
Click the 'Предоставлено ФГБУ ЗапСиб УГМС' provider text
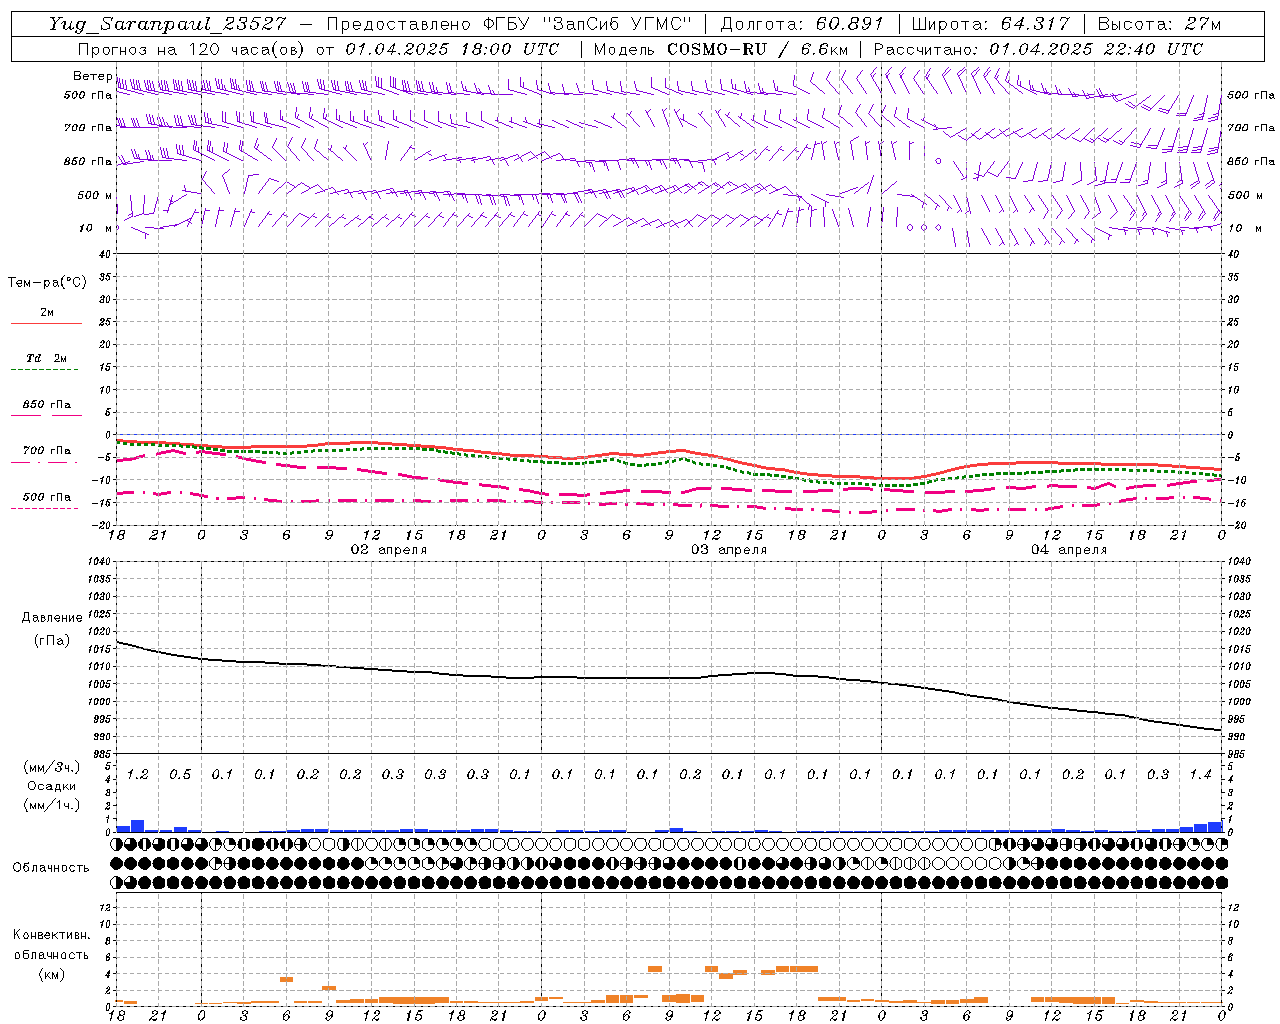[x=509, y=24]
